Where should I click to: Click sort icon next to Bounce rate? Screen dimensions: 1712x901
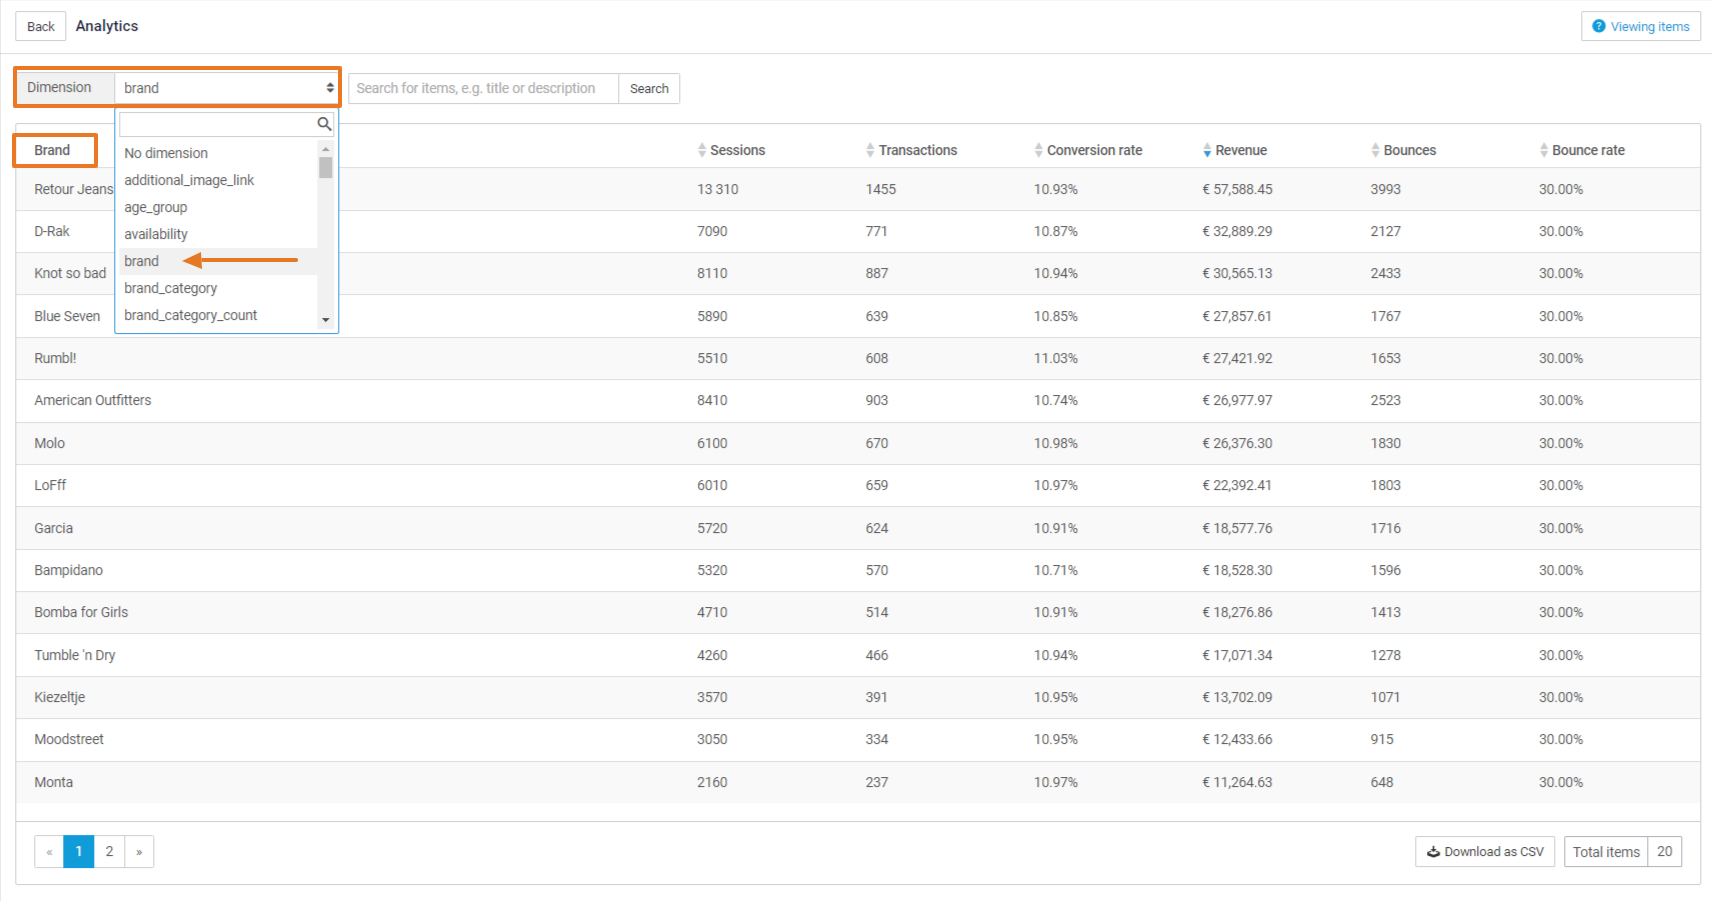pyautogui.click(x=1544, y=150)
